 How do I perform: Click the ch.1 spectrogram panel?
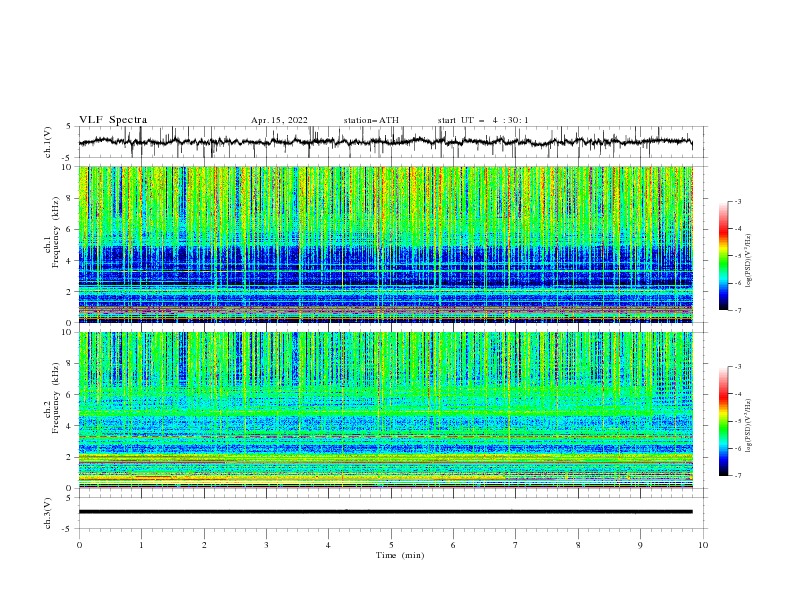point(386,244)
